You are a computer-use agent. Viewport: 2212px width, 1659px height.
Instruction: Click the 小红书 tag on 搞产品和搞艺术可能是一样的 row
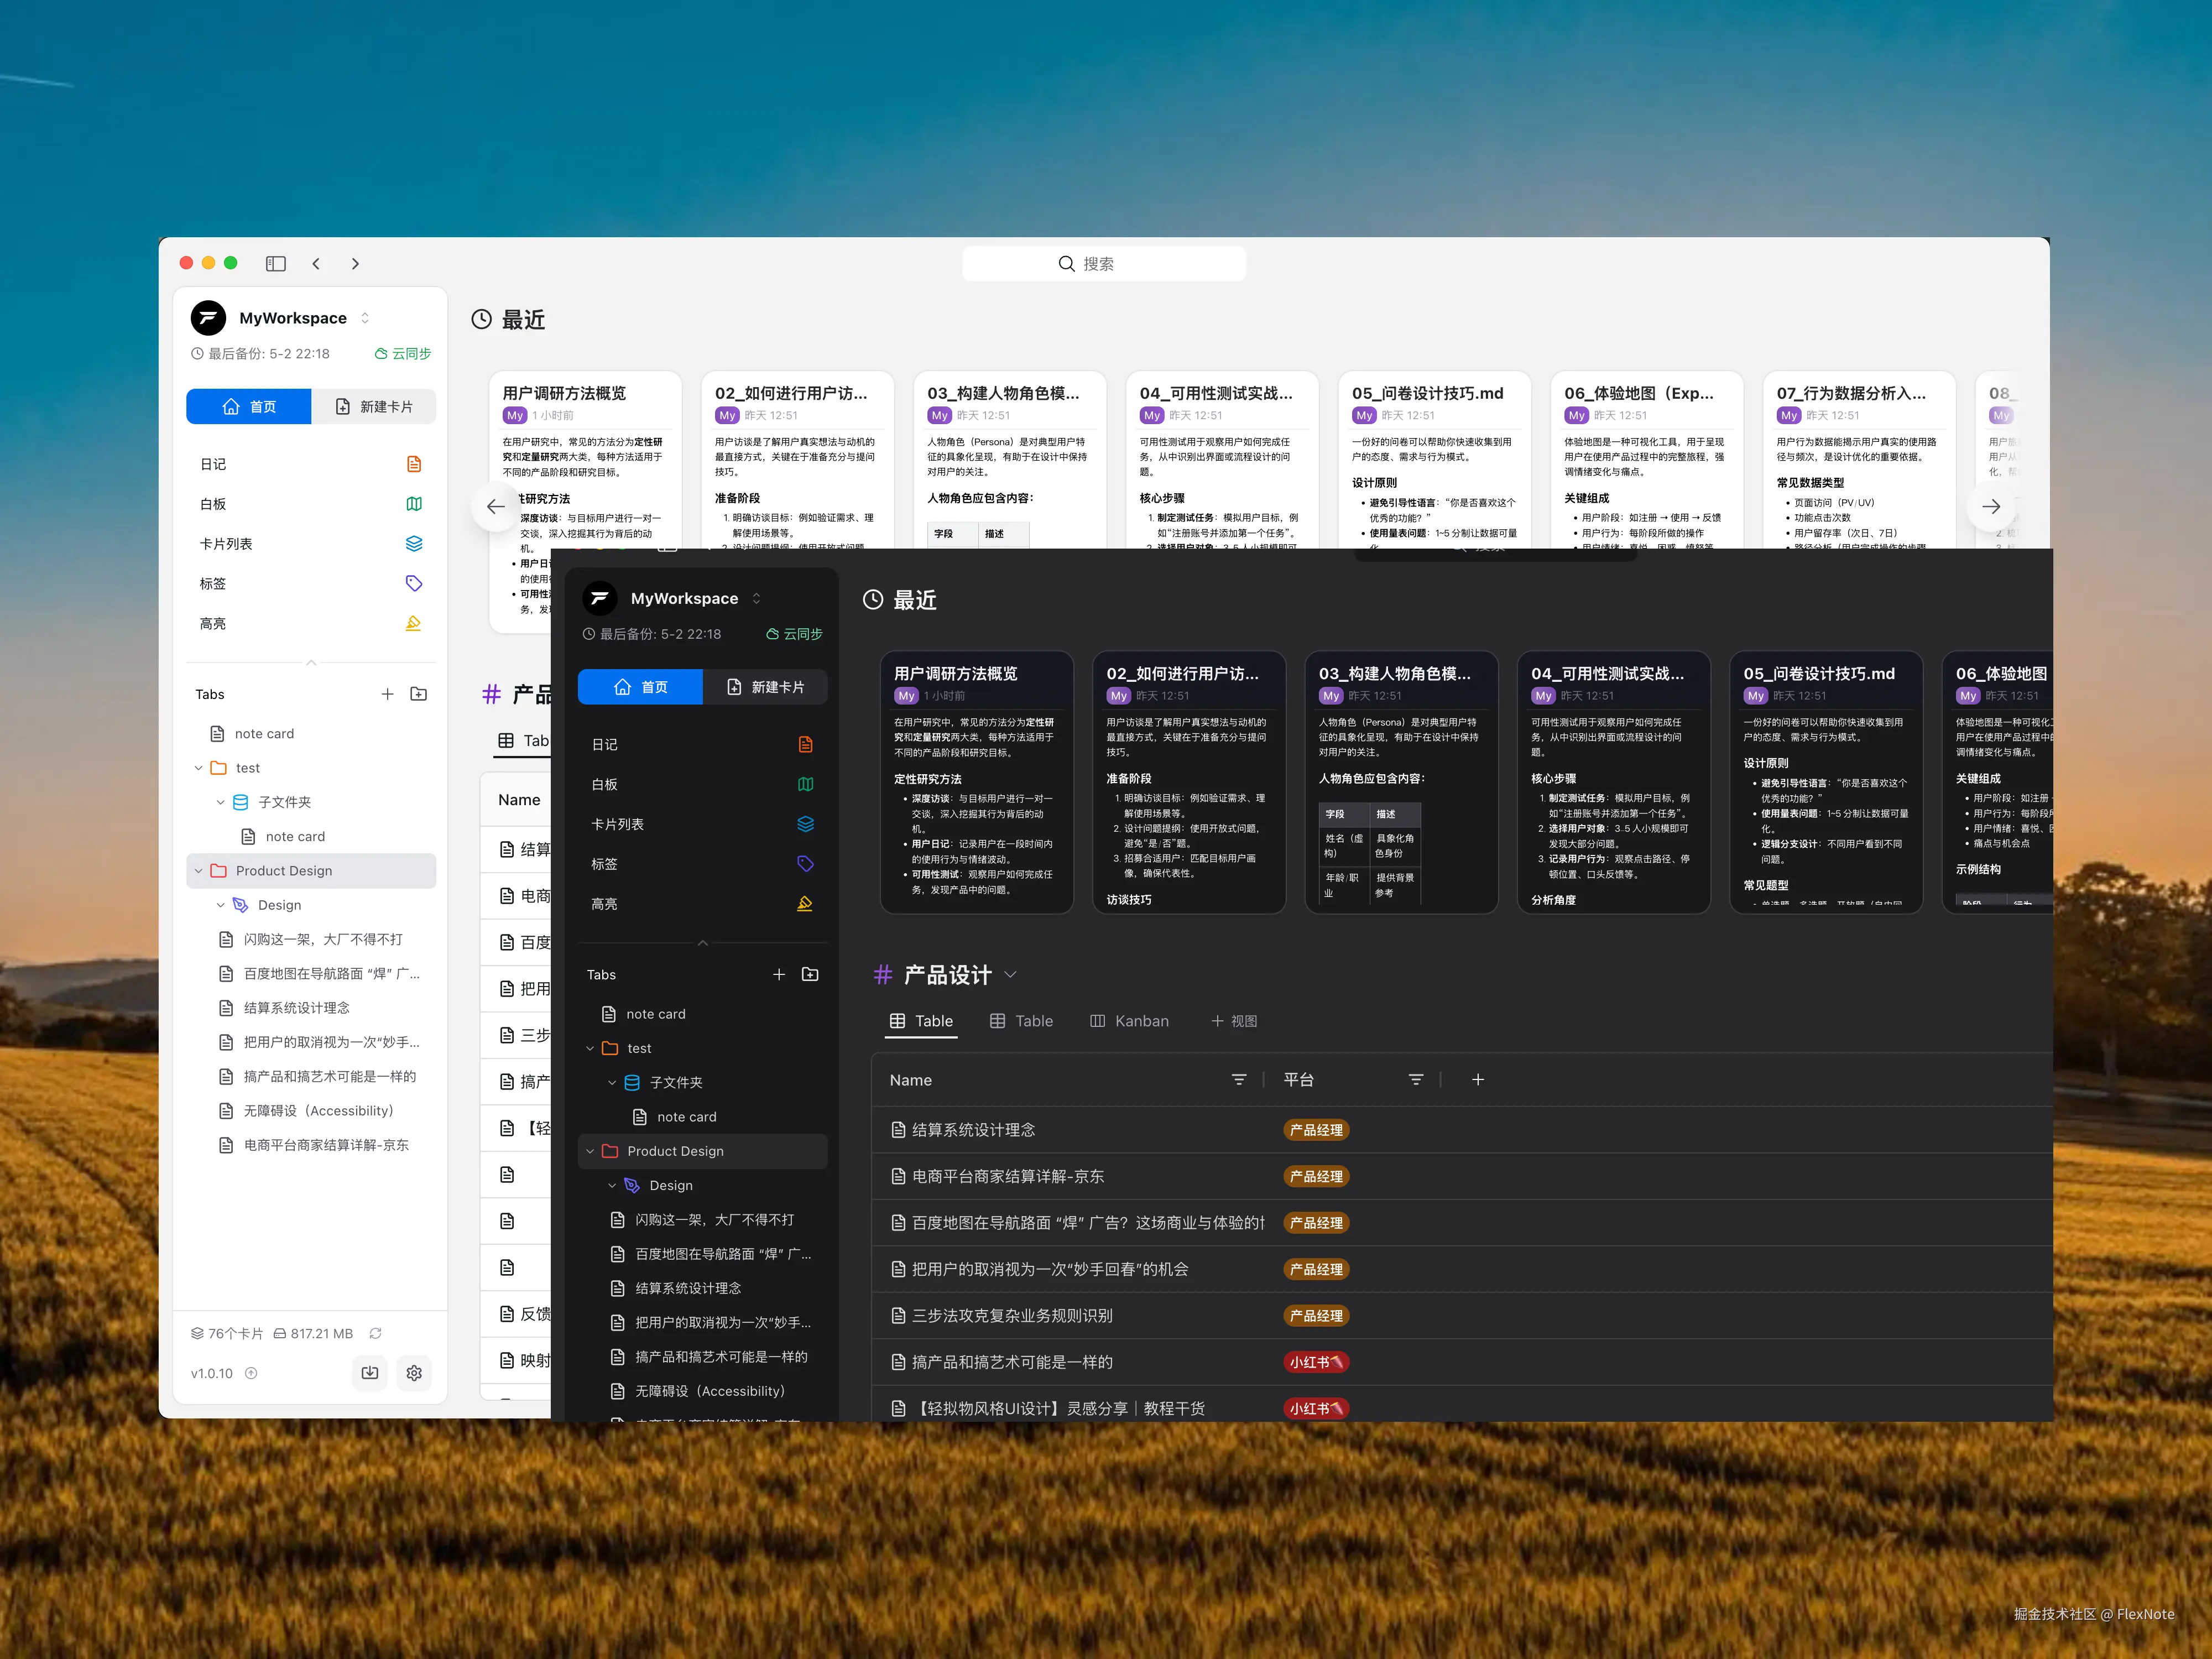1315,1362
